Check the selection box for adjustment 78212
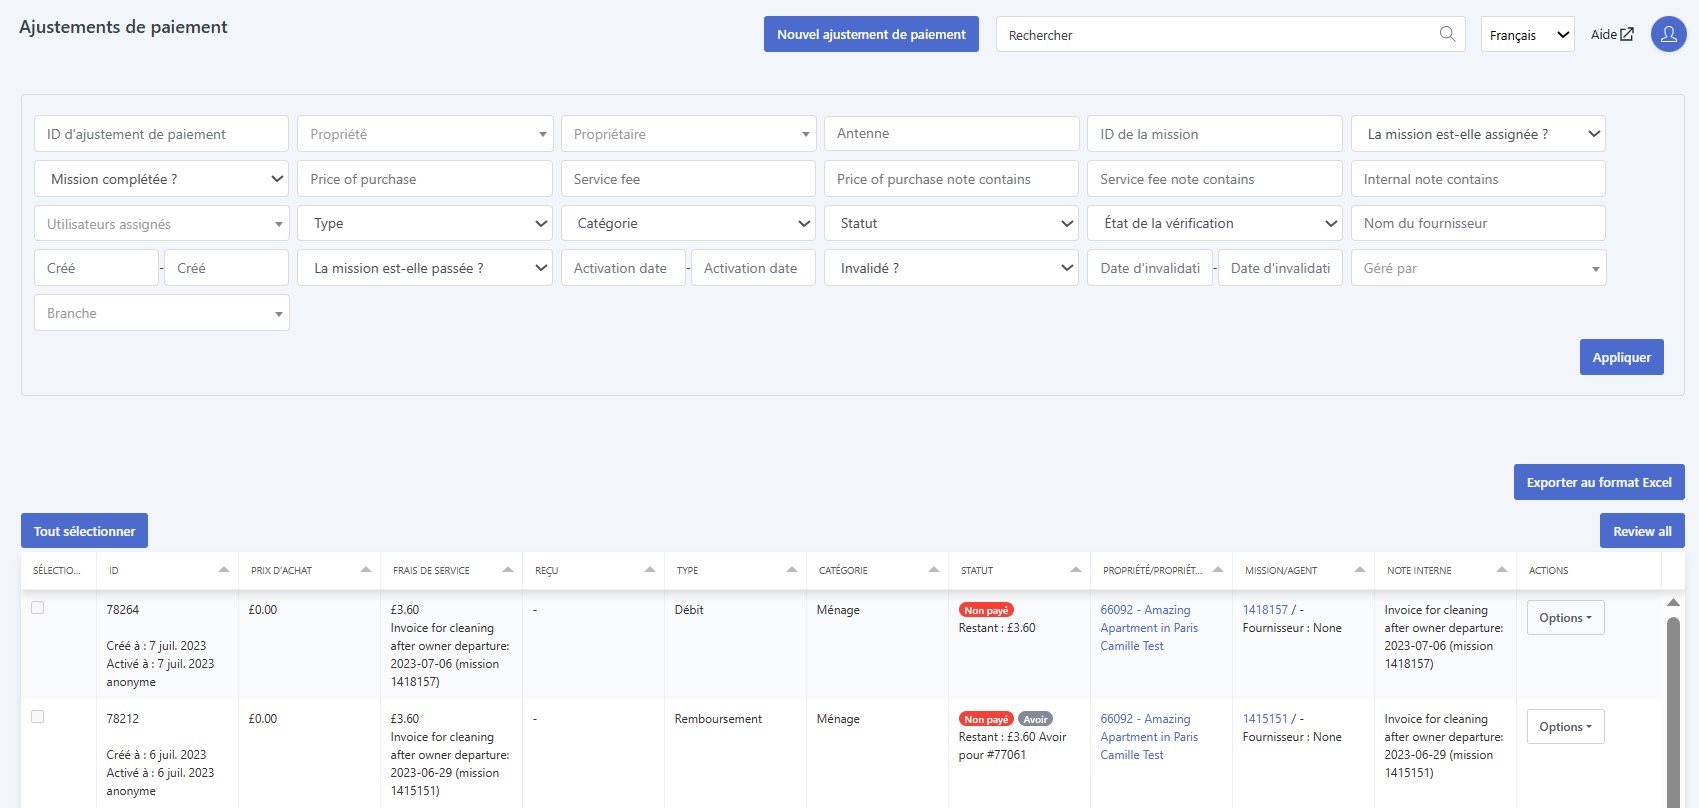 pyautogui.click(x=38, y=717)
